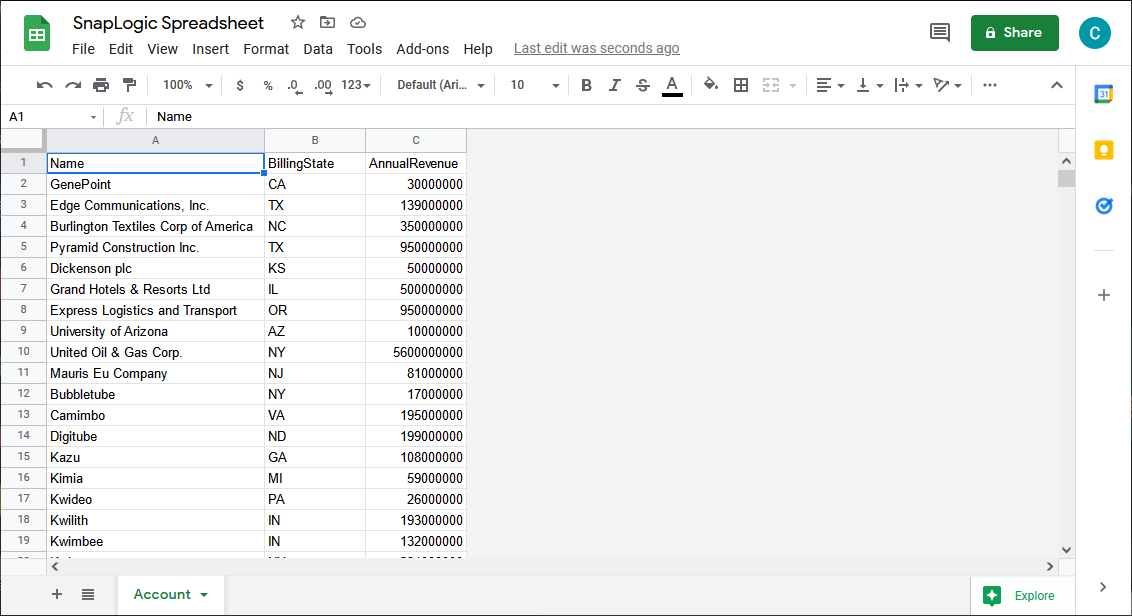Switch to the Account sheet tab
This screenshot has height=616, width=1132.
(170, 594)
